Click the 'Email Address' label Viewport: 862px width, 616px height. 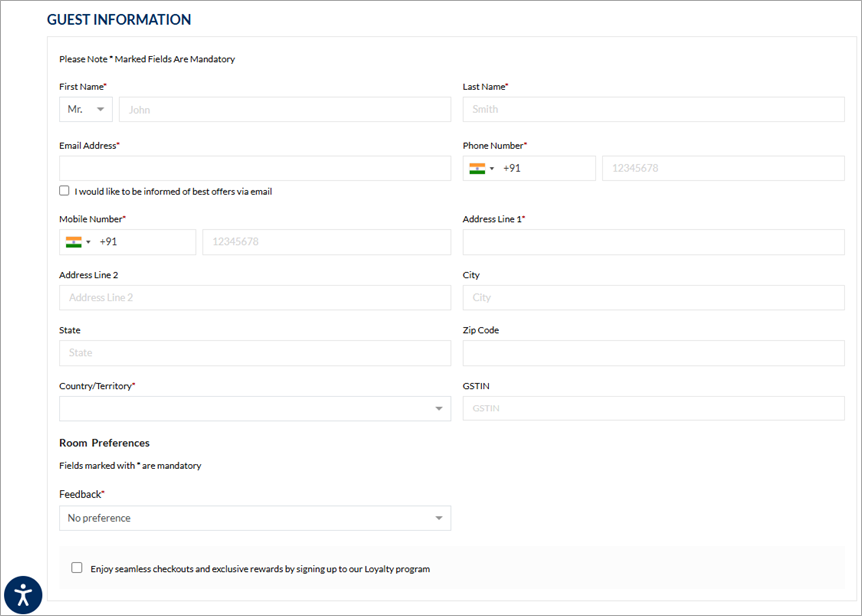[x=89, y=146]
